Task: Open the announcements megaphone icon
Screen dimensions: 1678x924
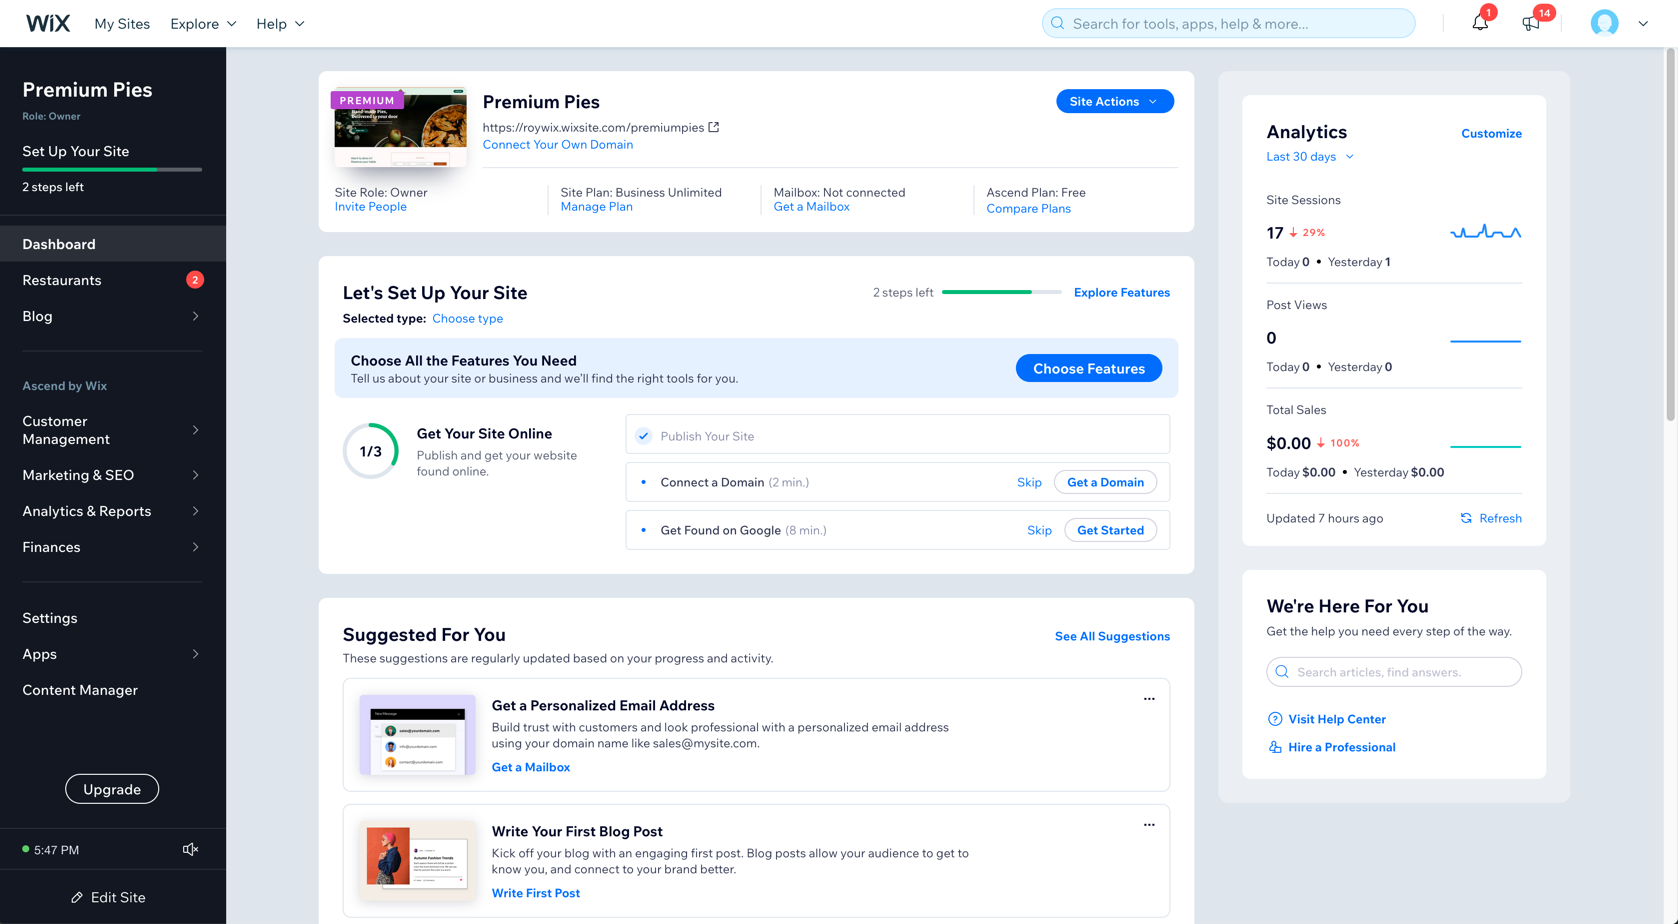Action: pos(1530,23)
